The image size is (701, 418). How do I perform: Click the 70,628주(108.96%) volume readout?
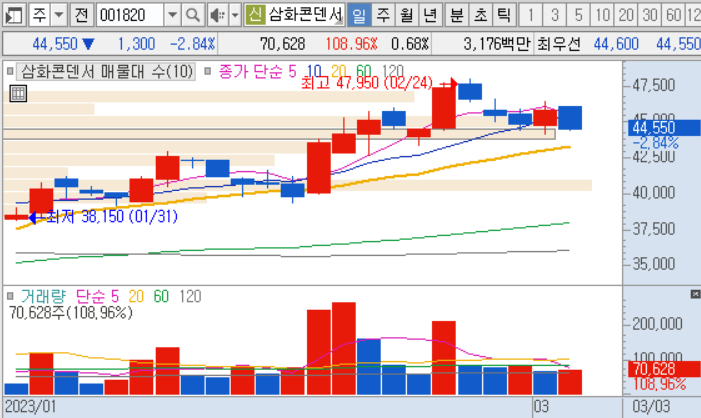point(71,312)
